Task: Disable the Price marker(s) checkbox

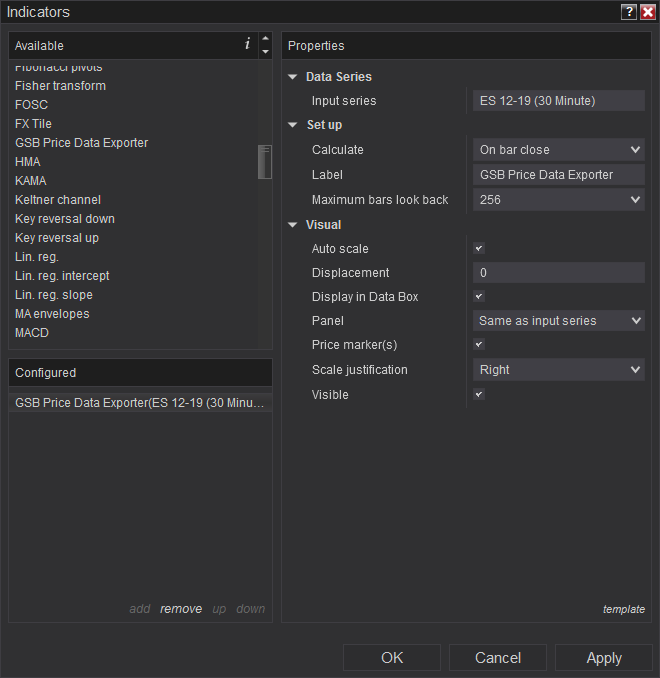Action: tap(479, 345)
